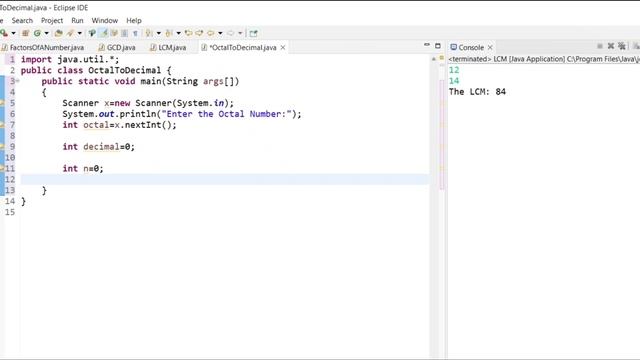Click the 'The LCM: 84' console output
Image resolution: width=640 pixels, height=360 pixels.
[477, 92]
